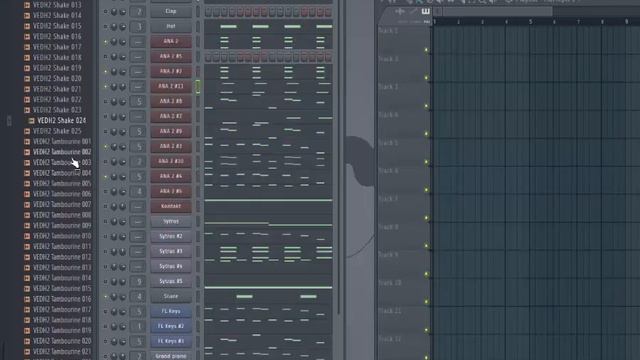Toggle the first step of the Clap row
Viewport: 640px width, 360px height.
(x=208, y=12)
